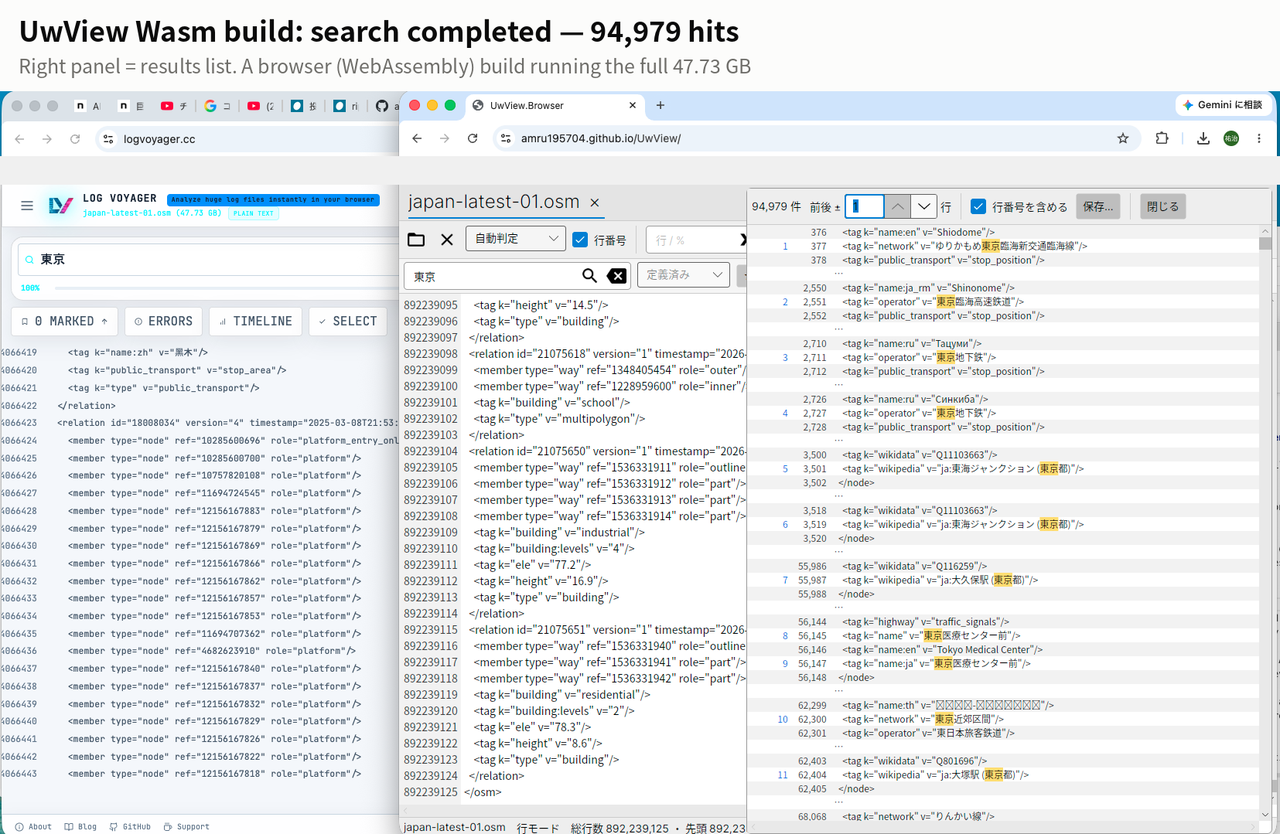
Task: Click the 94,979 件 hit count label
Action: (x=776, y=207)
